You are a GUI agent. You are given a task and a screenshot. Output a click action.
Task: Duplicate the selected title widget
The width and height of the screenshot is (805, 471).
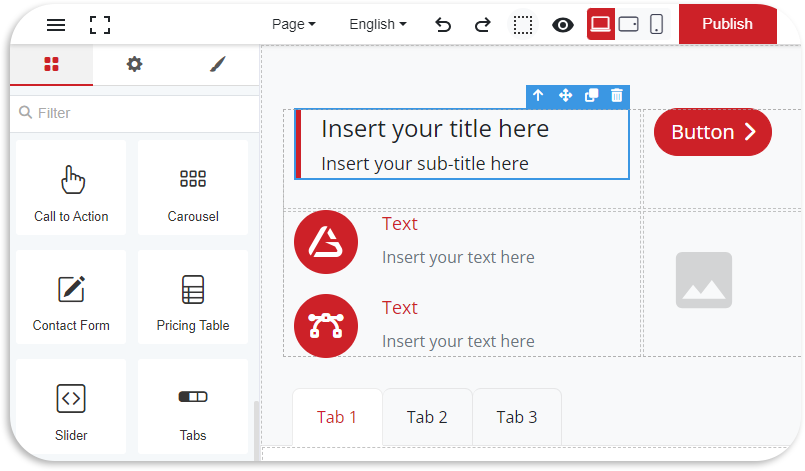(591, 96)
